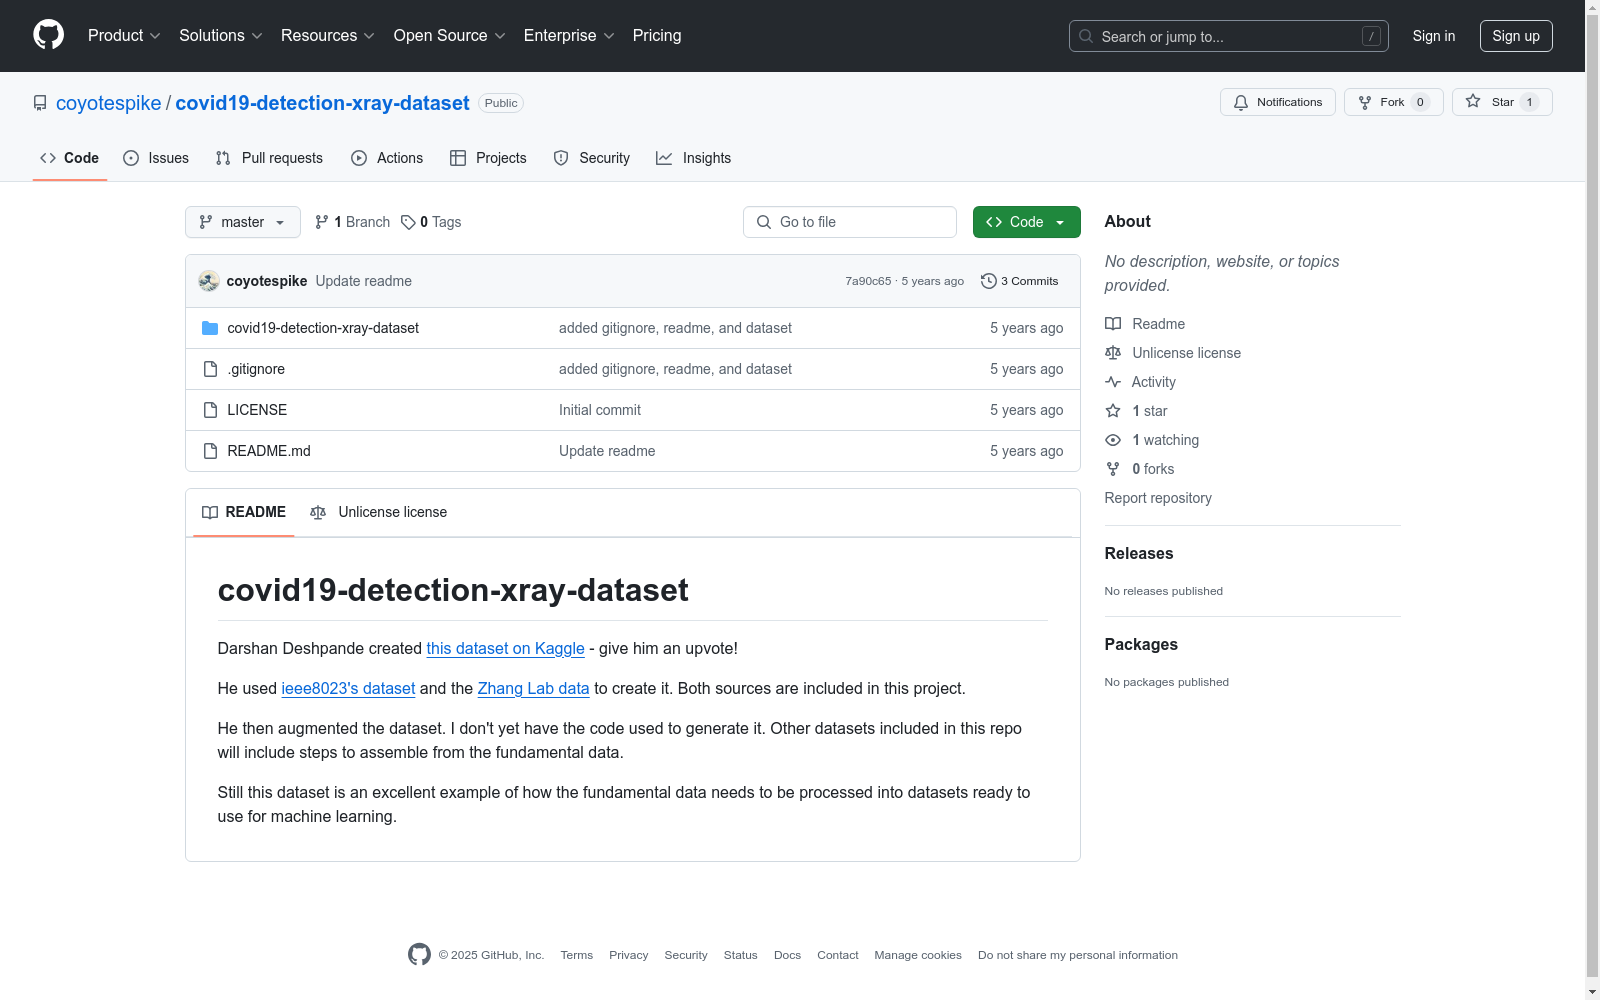1600x1000 pixels.
Task: Open the Releases section heading
Action: (1139, 553)
